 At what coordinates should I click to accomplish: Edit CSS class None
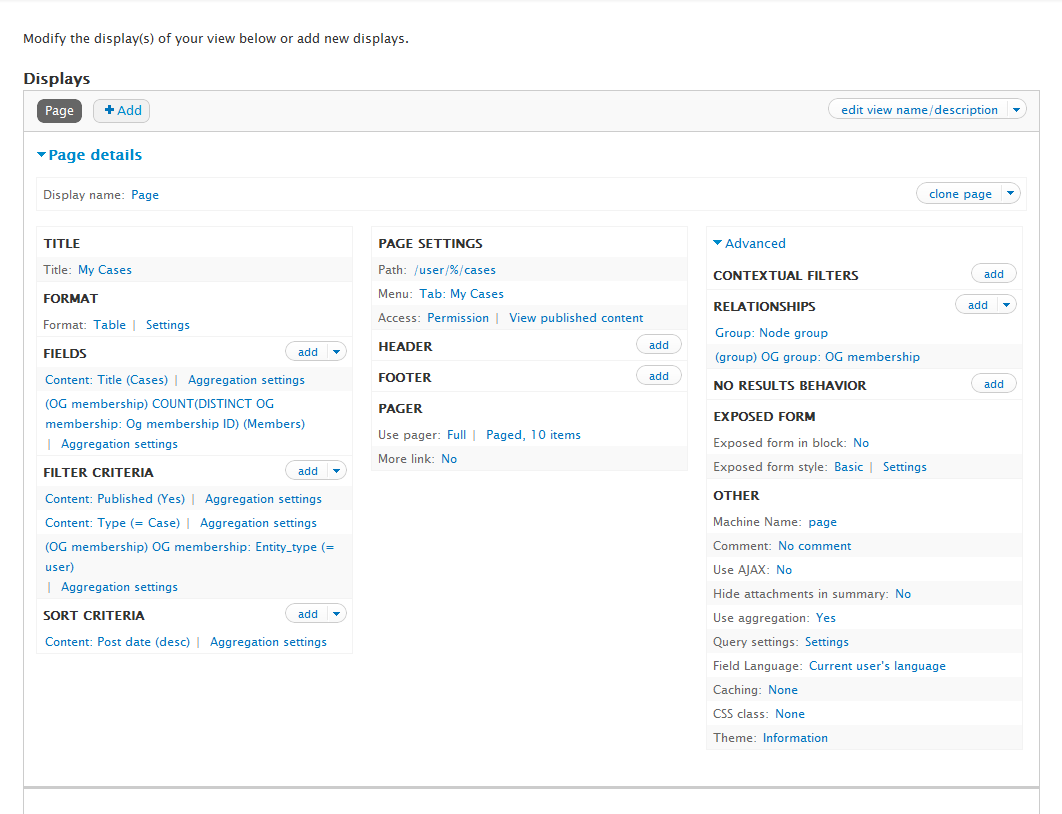pyautogui.click(x=790, y=714)
